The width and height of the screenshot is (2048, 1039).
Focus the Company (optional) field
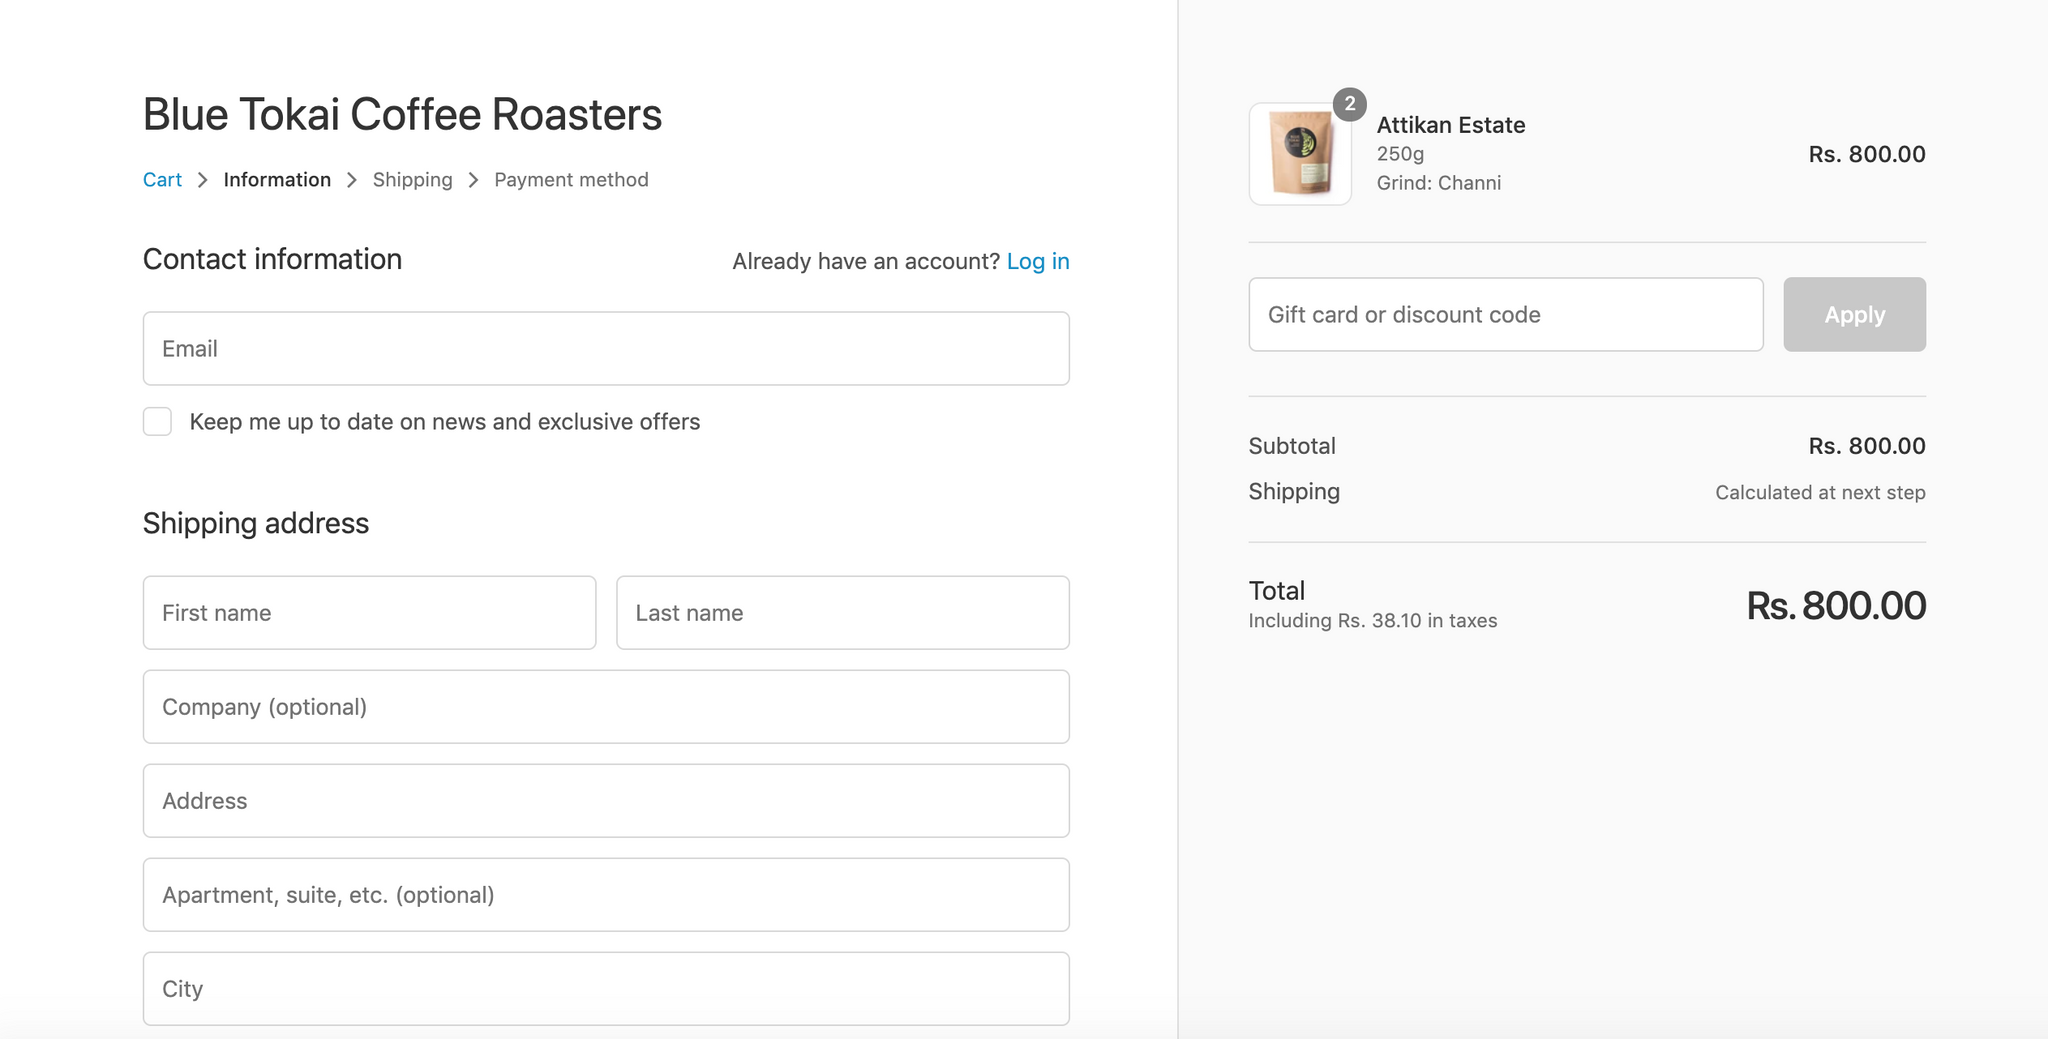606,706
